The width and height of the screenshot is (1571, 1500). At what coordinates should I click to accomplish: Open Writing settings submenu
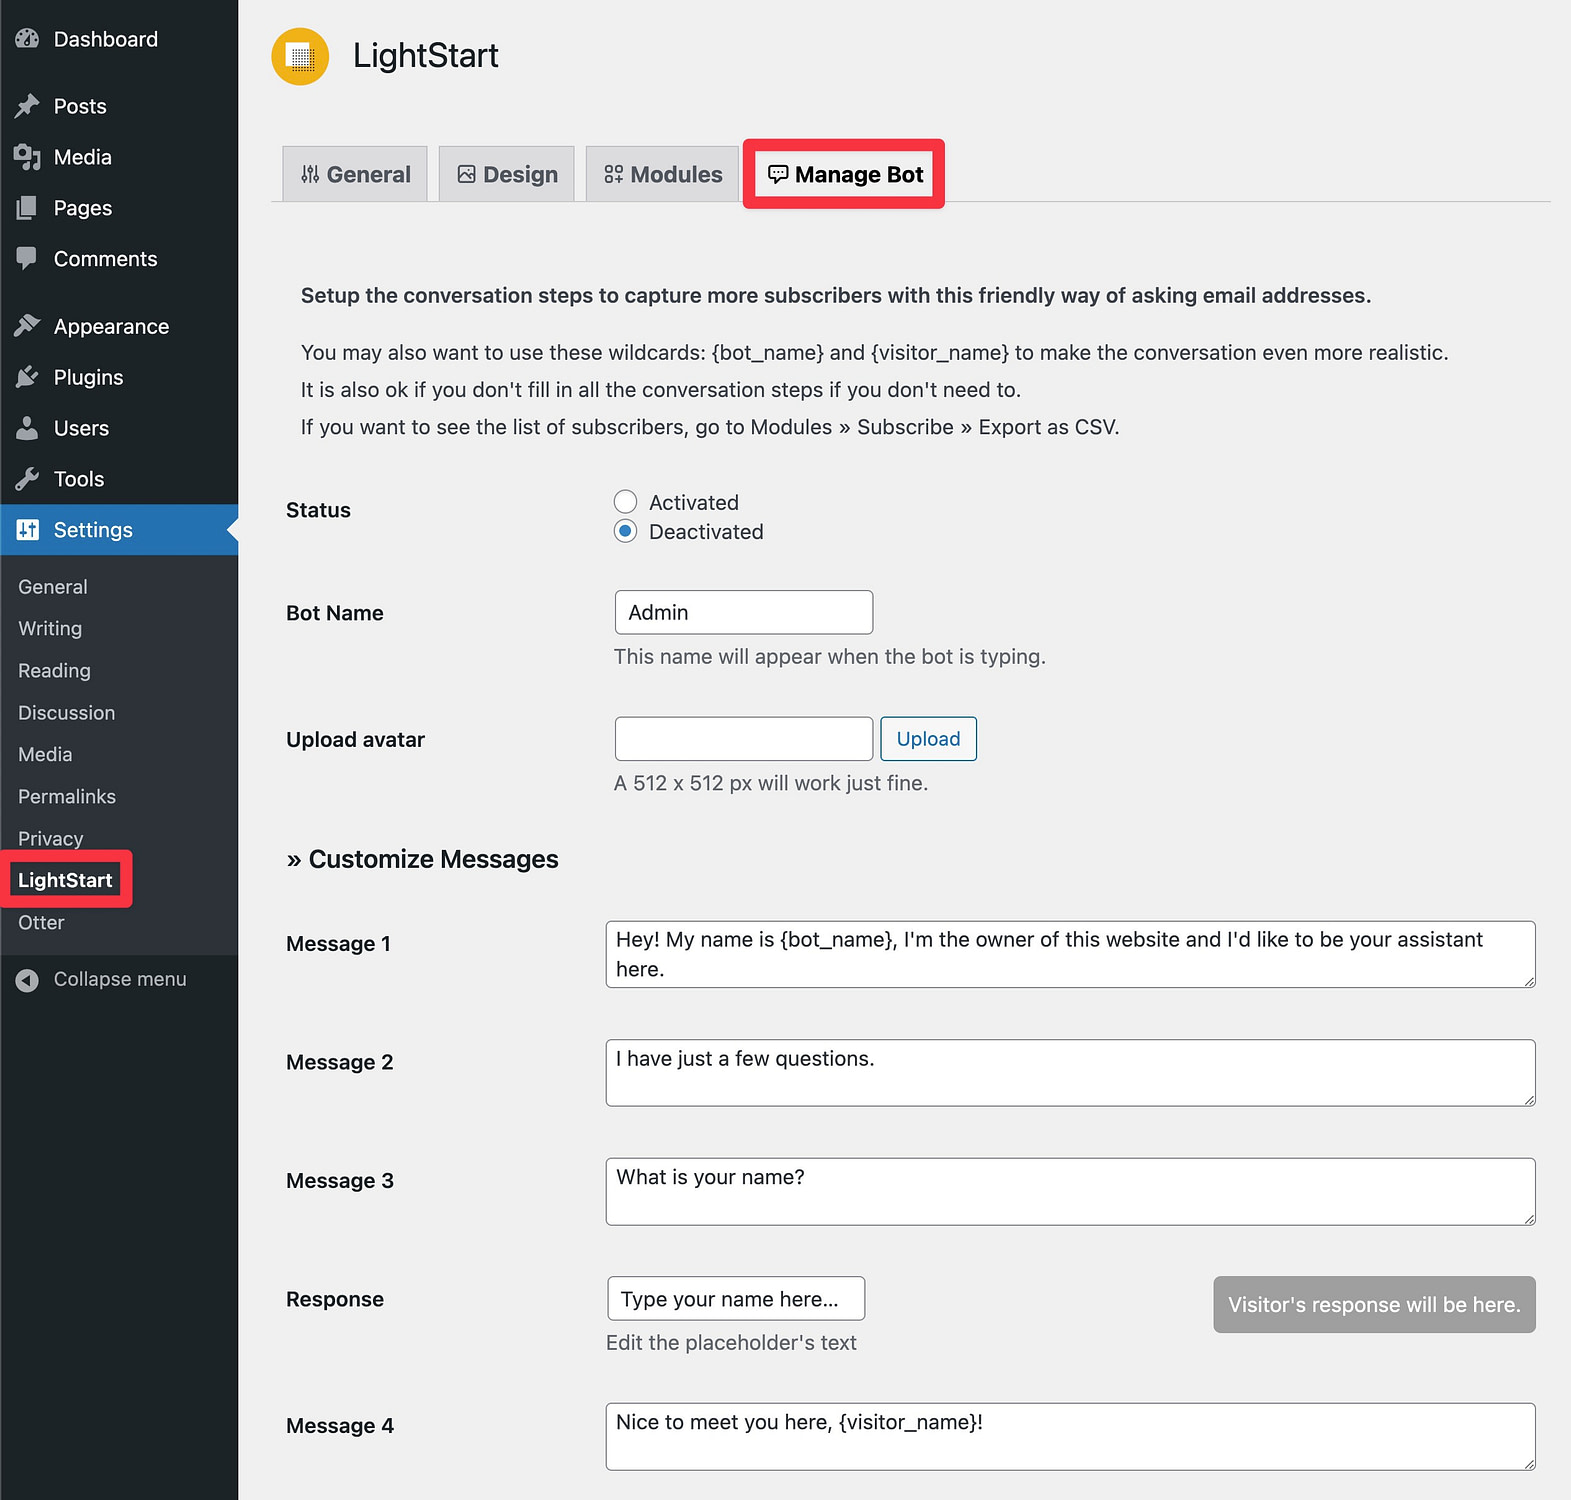coord(50,629)
